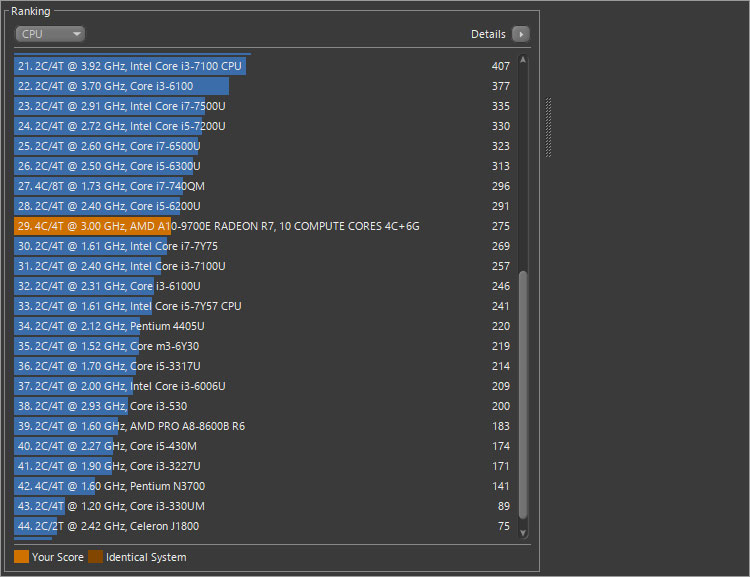The width and height of the screenshot is (750, 577).
Task: Open the CPU ranking type dropdown
Action: (x=50, y=34)
